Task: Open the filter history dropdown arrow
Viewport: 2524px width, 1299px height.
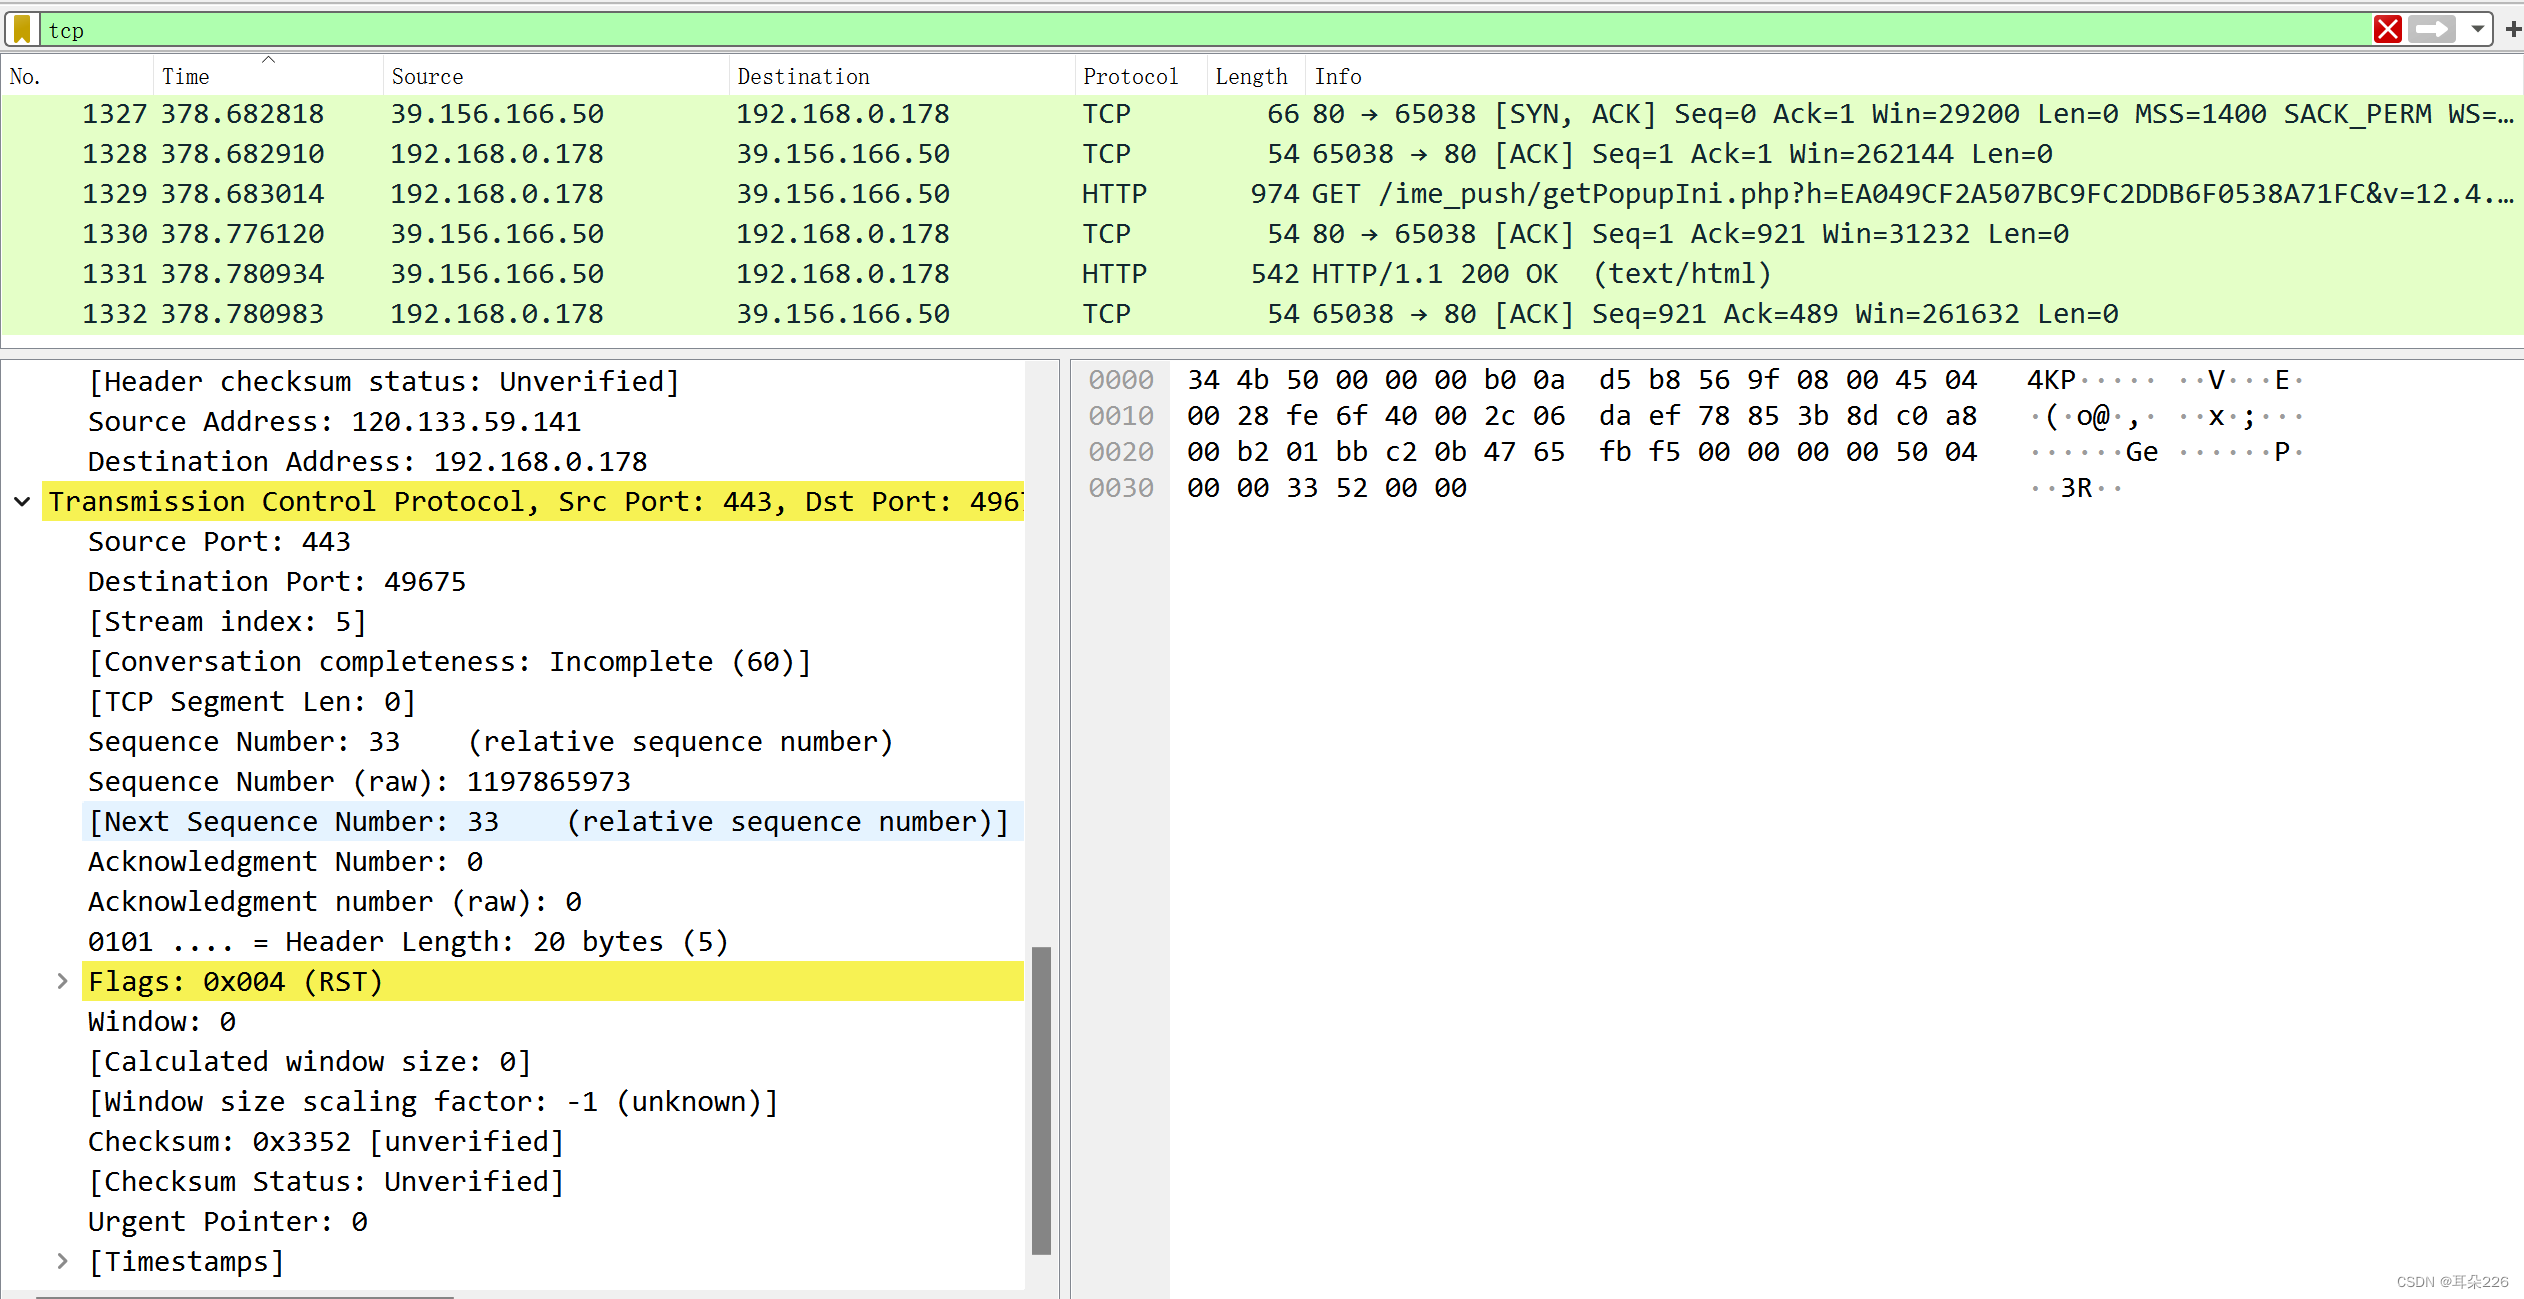Action: [2478, 29]
